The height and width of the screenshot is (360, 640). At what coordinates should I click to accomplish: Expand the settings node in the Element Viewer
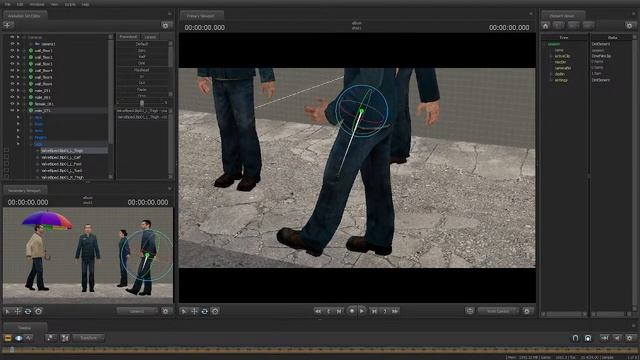pyautogui.click(x=551, y=80)
